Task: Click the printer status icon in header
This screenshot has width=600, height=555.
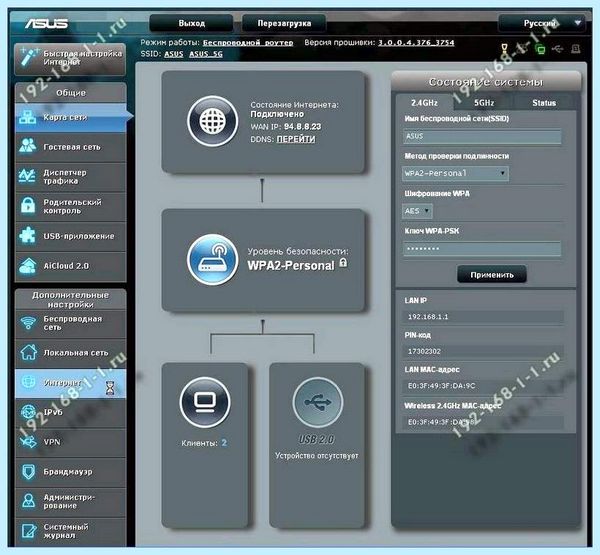Action: click(x=576, y=49)
